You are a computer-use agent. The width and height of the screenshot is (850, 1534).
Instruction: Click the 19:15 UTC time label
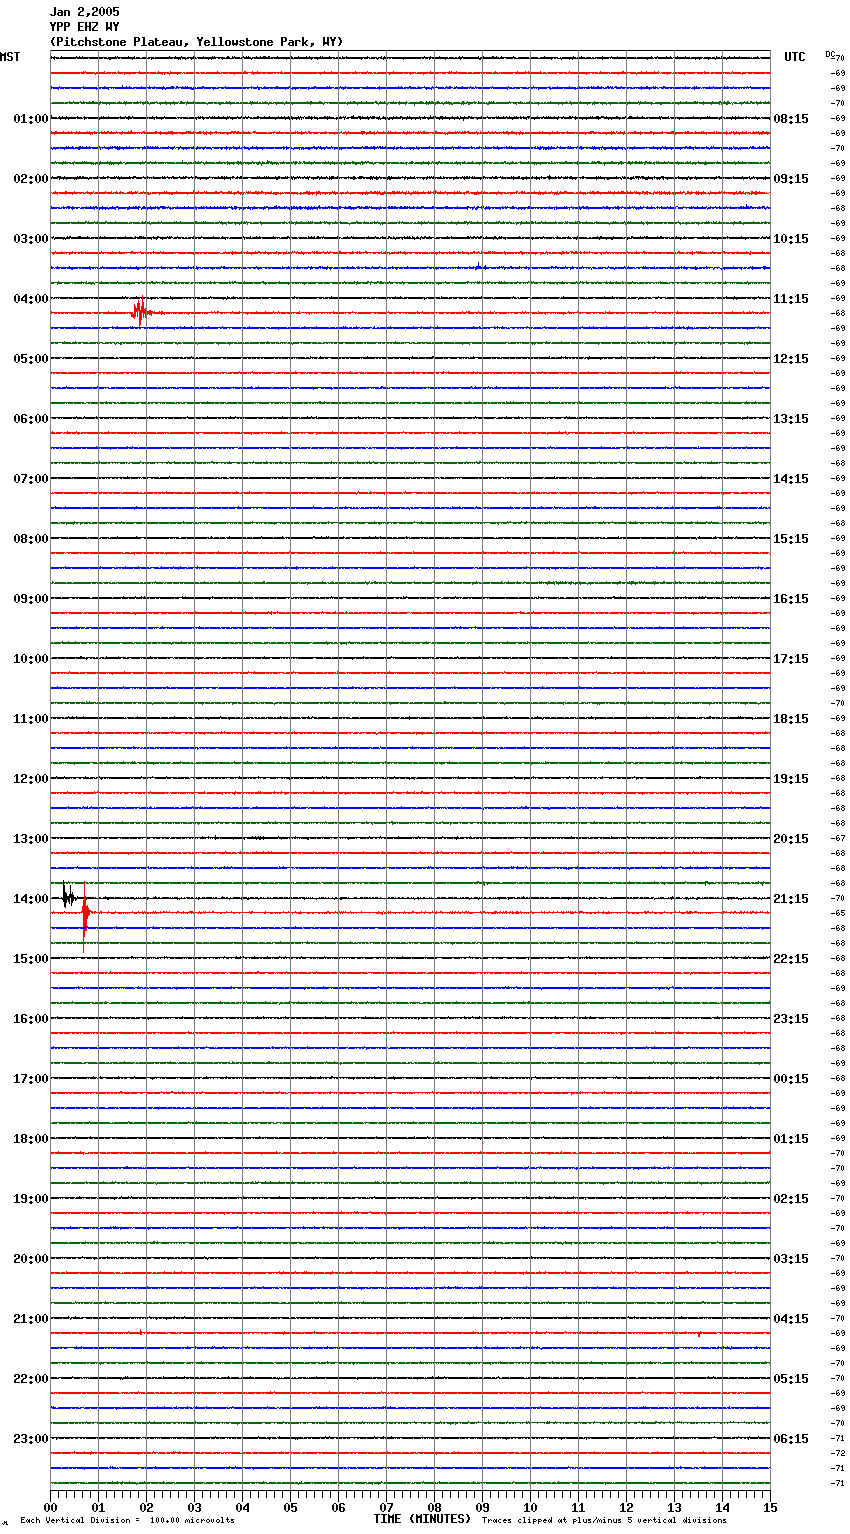[791, 779]
